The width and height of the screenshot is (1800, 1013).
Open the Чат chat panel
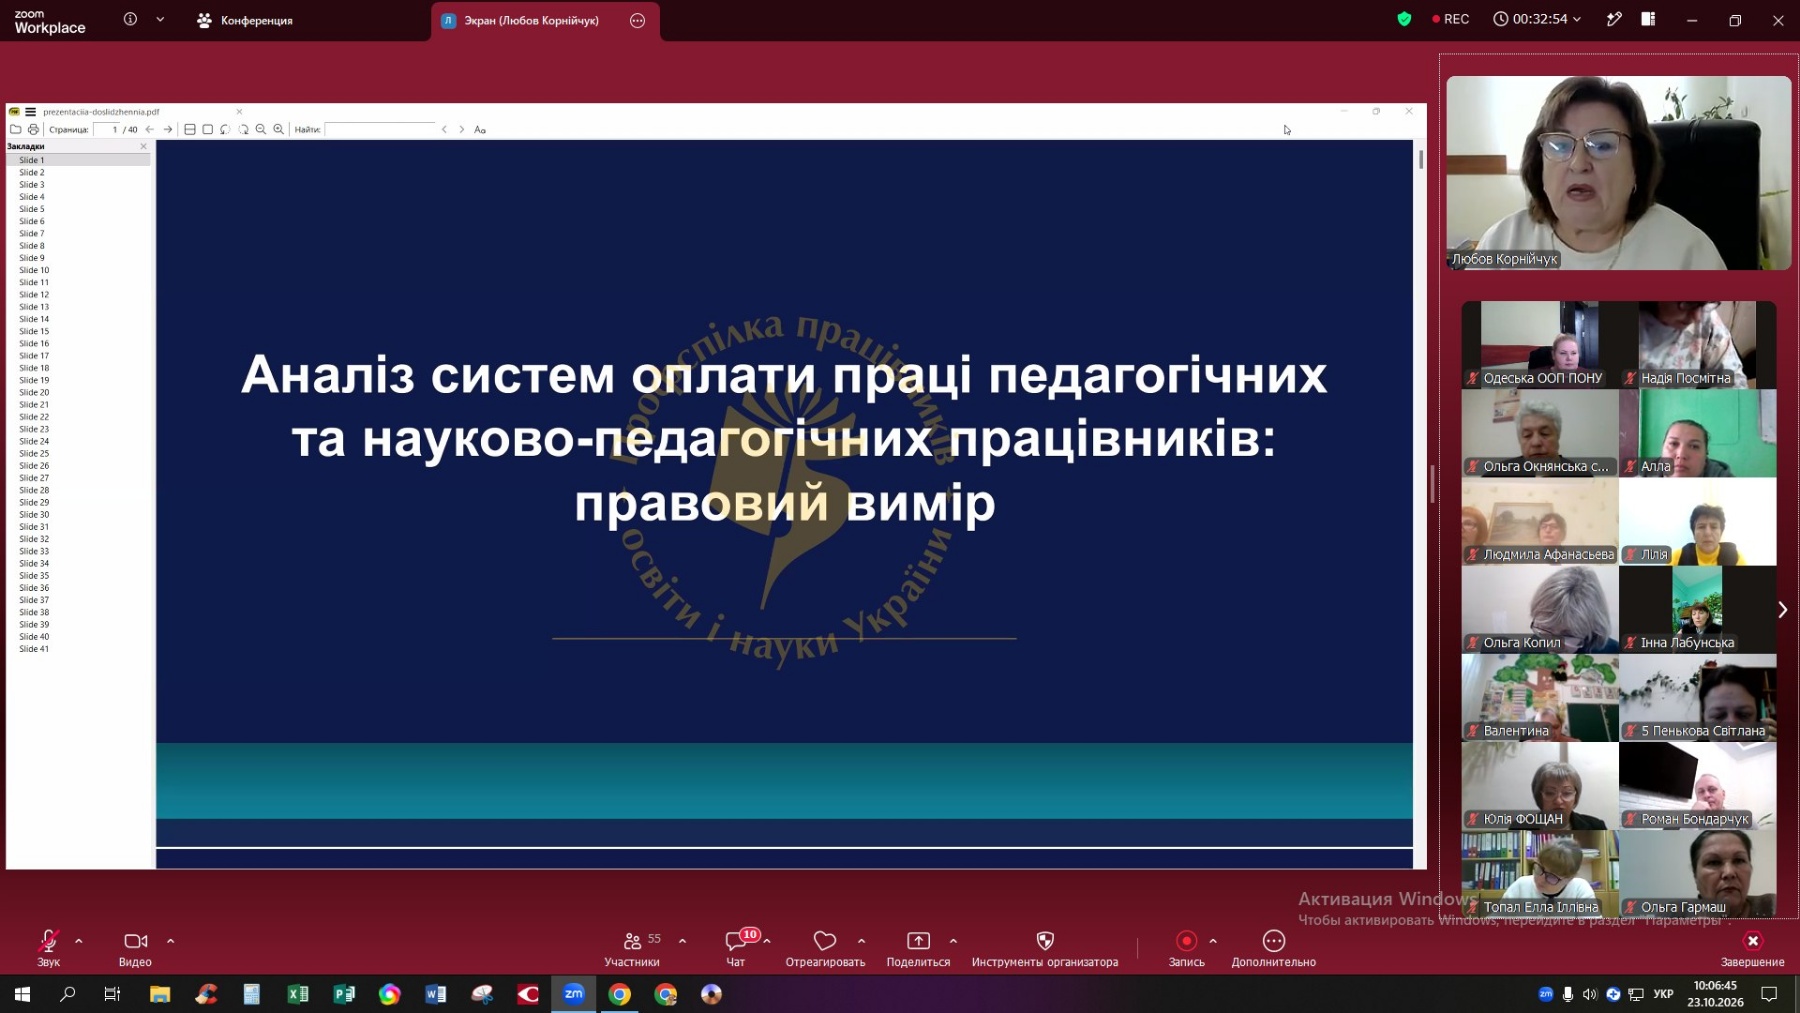click(x=737, y=948)
